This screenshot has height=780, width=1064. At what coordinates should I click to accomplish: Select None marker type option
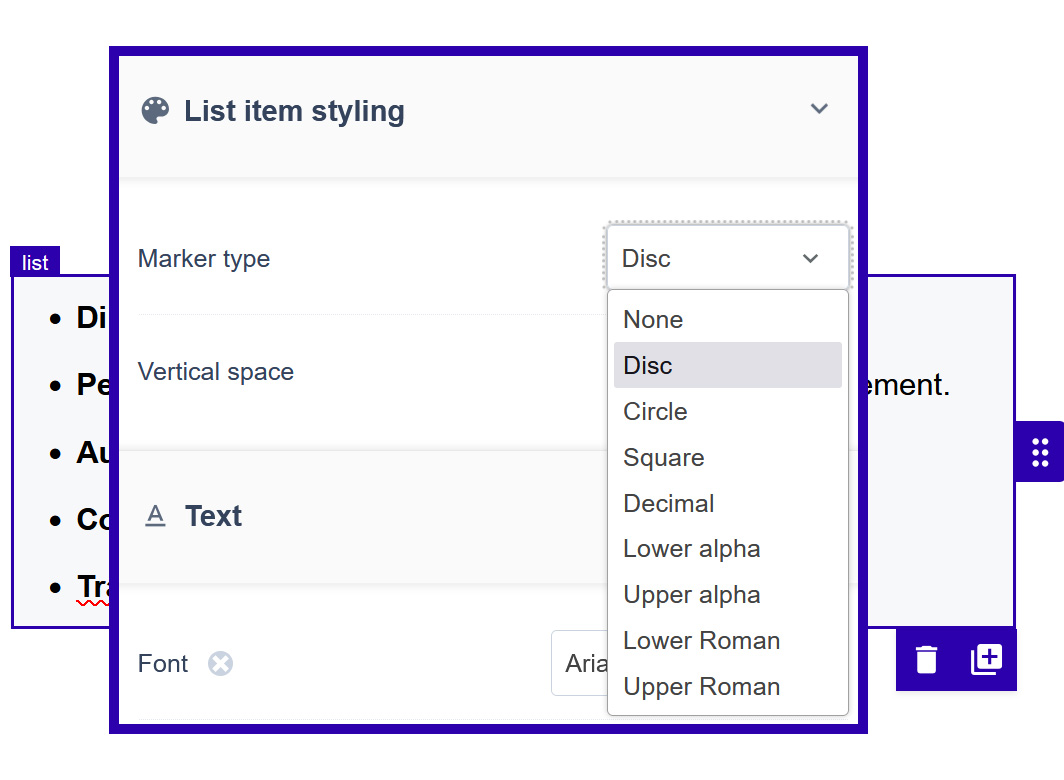pos(727,320)
